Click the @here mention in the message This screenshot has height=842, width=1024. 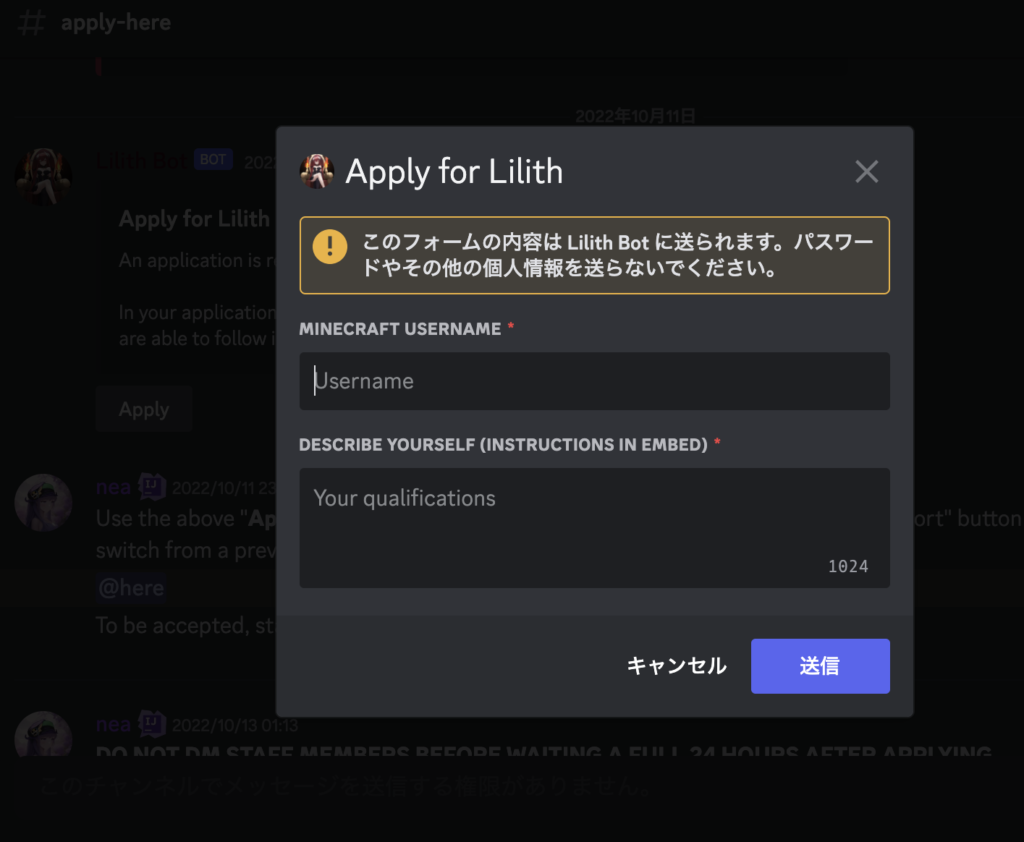(x=130, y=588)
